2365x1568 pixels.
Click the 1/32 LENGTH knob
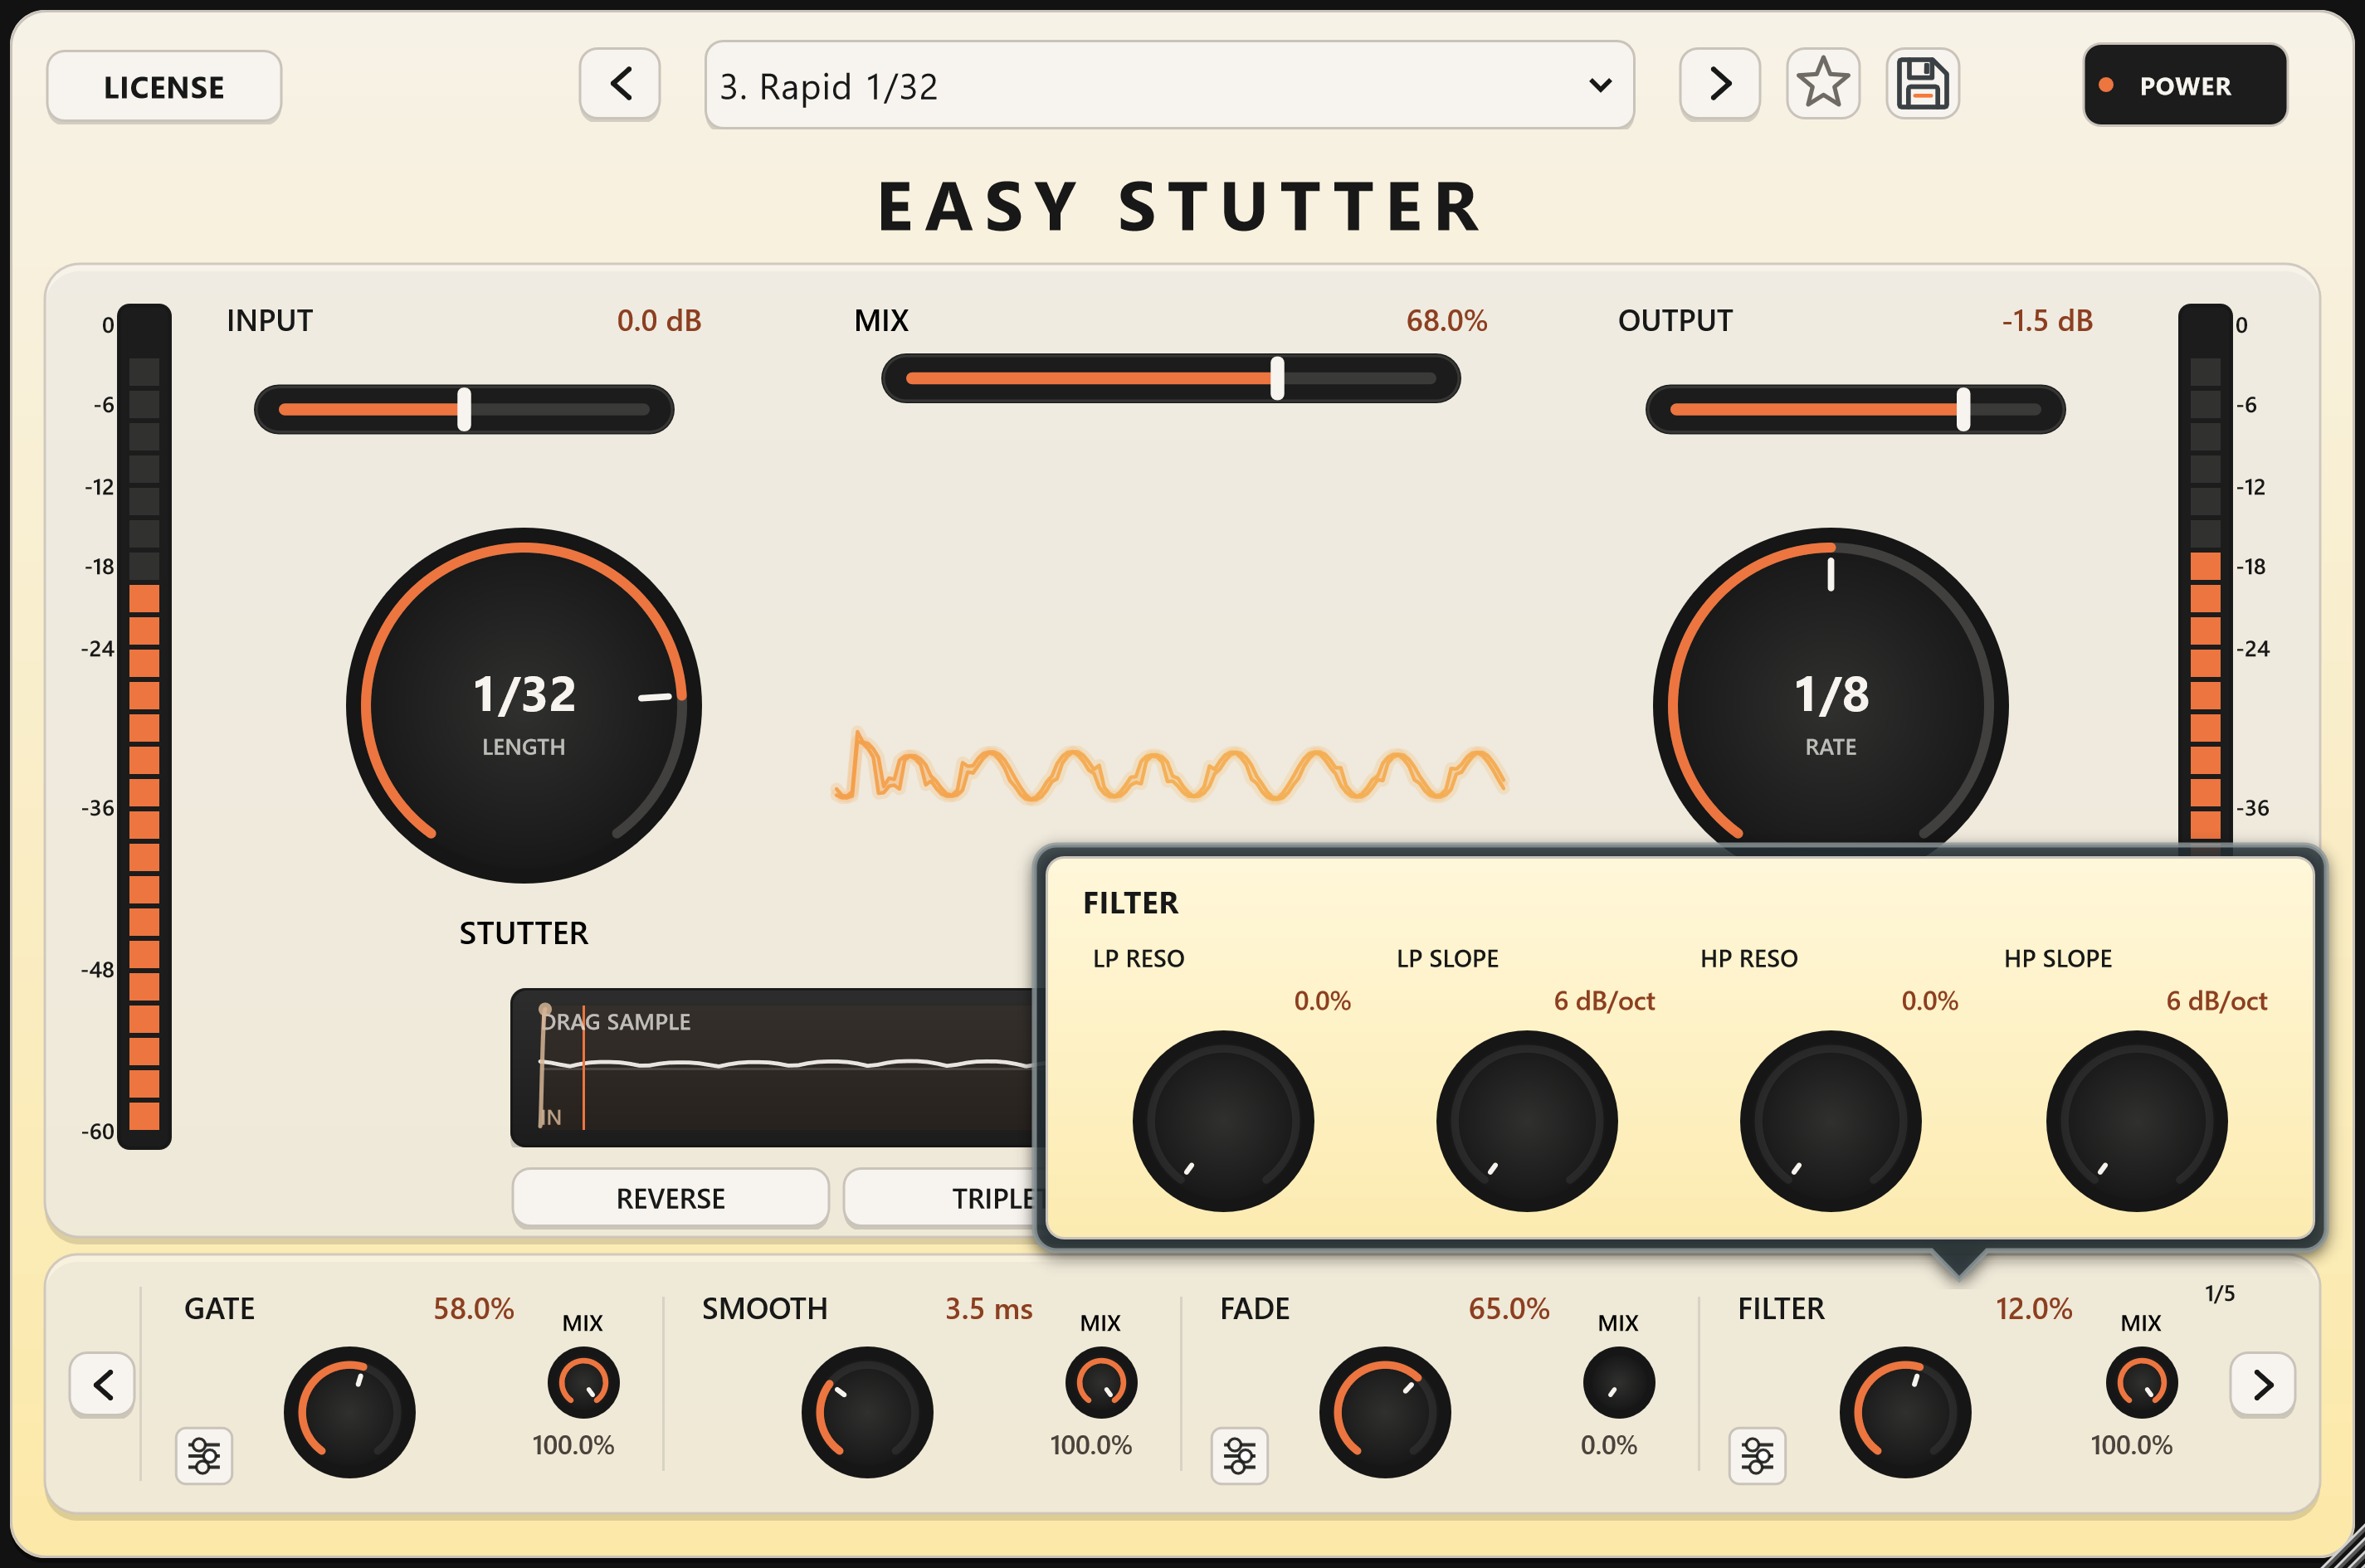click(x=524, y=706)
